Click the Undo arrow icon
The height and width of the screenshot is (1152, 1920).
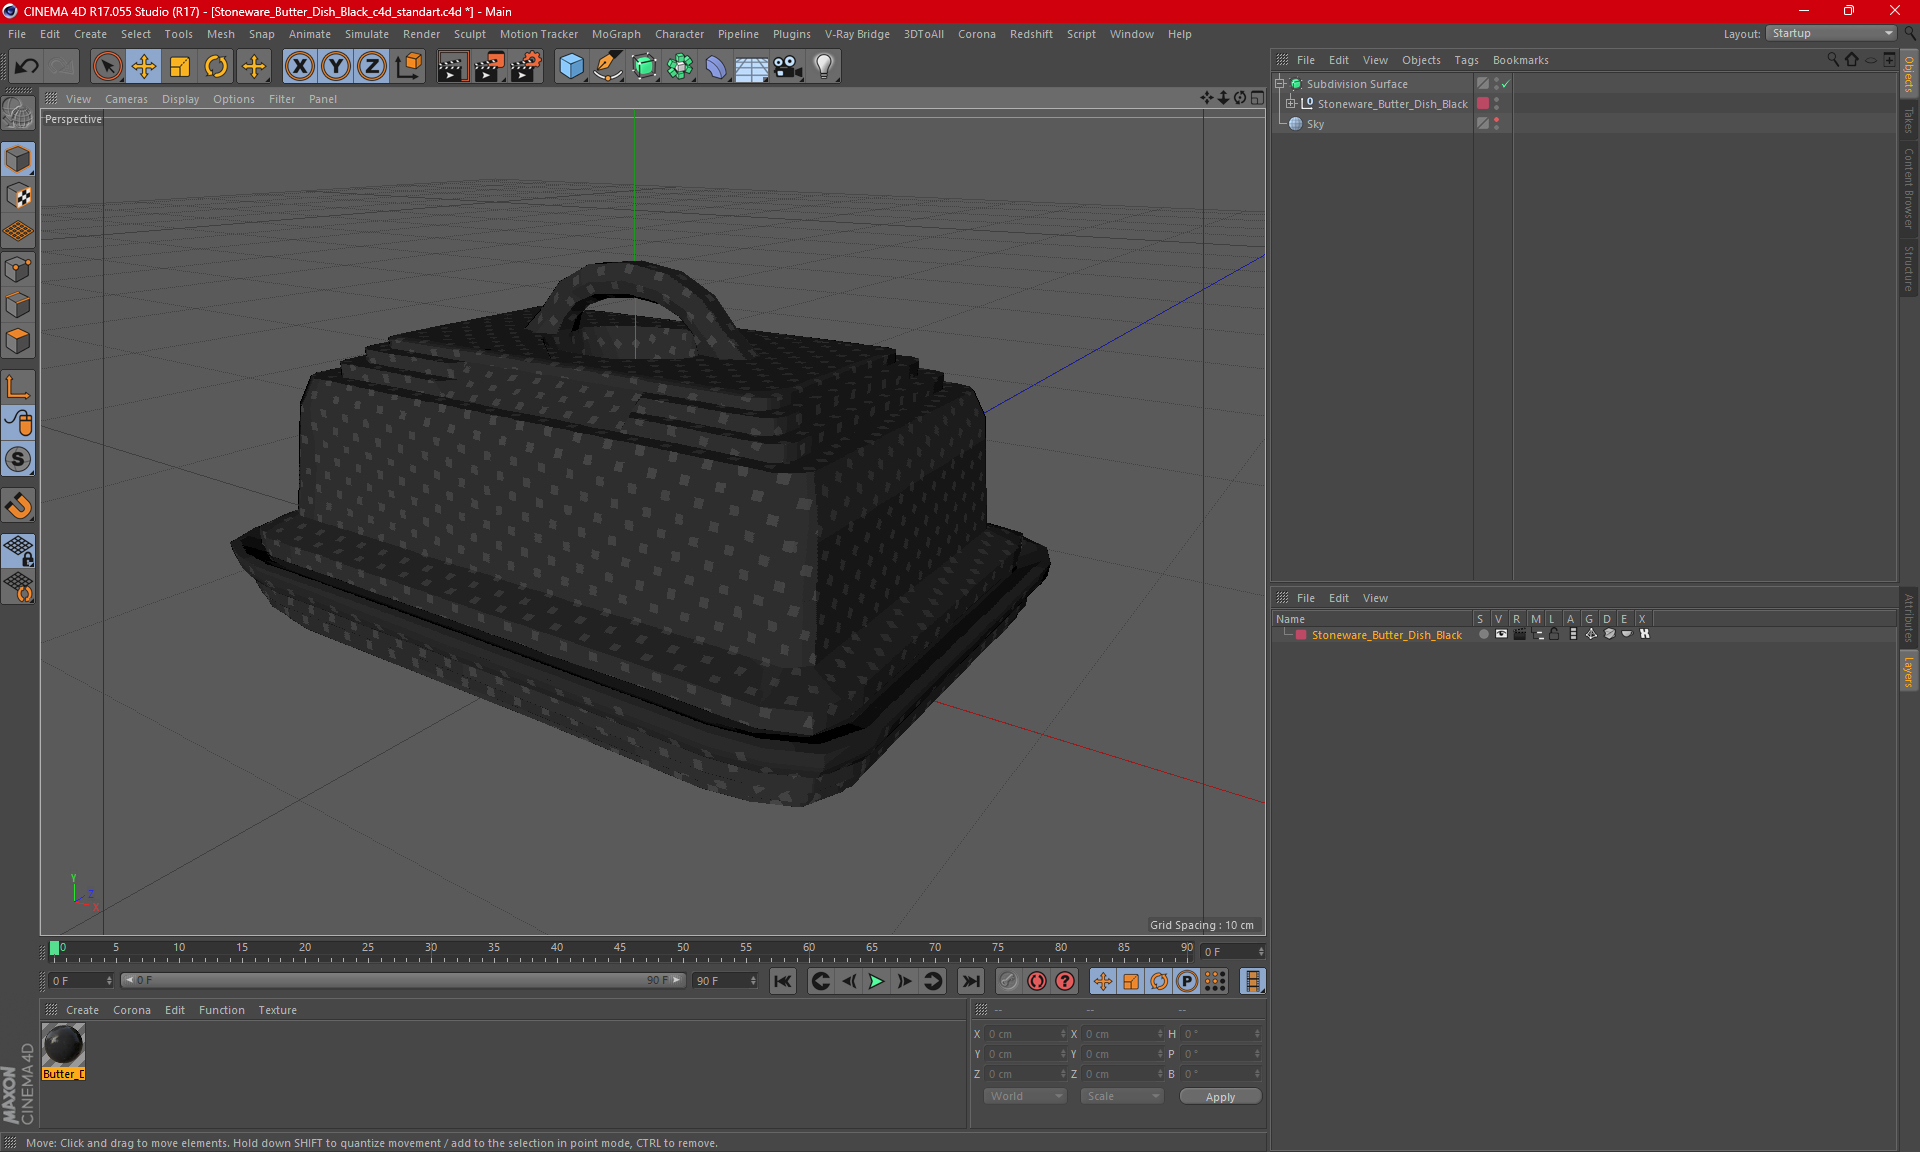coord(26,66)
